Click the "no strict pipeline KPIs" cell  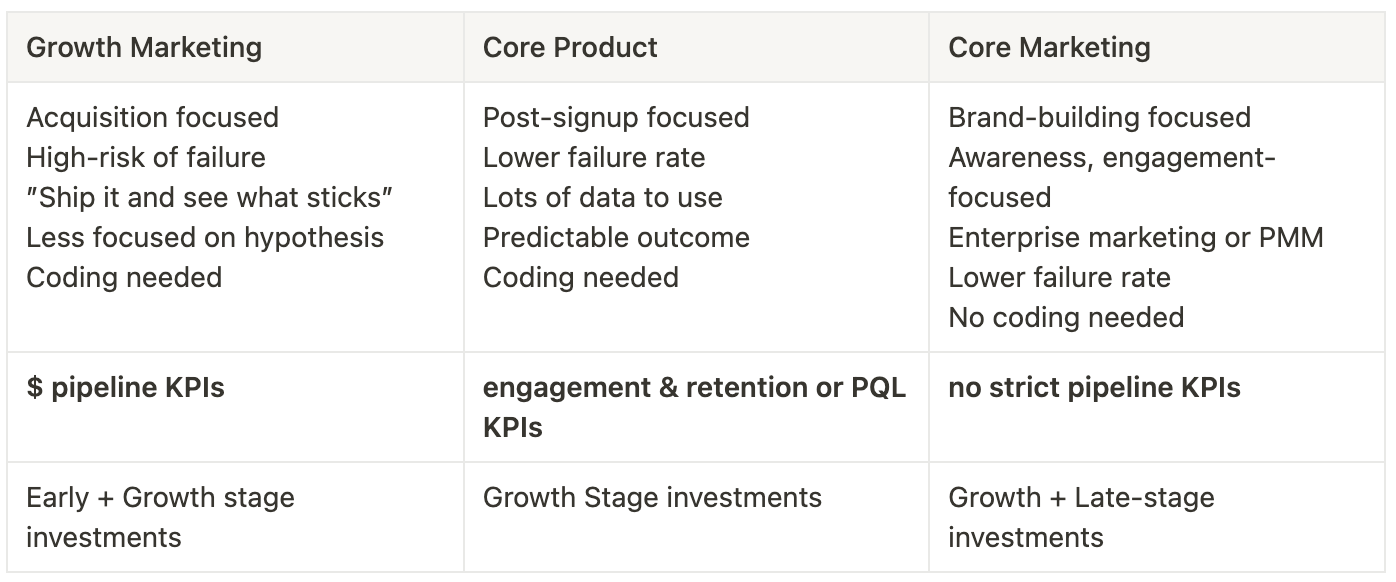click(1094, 387)
